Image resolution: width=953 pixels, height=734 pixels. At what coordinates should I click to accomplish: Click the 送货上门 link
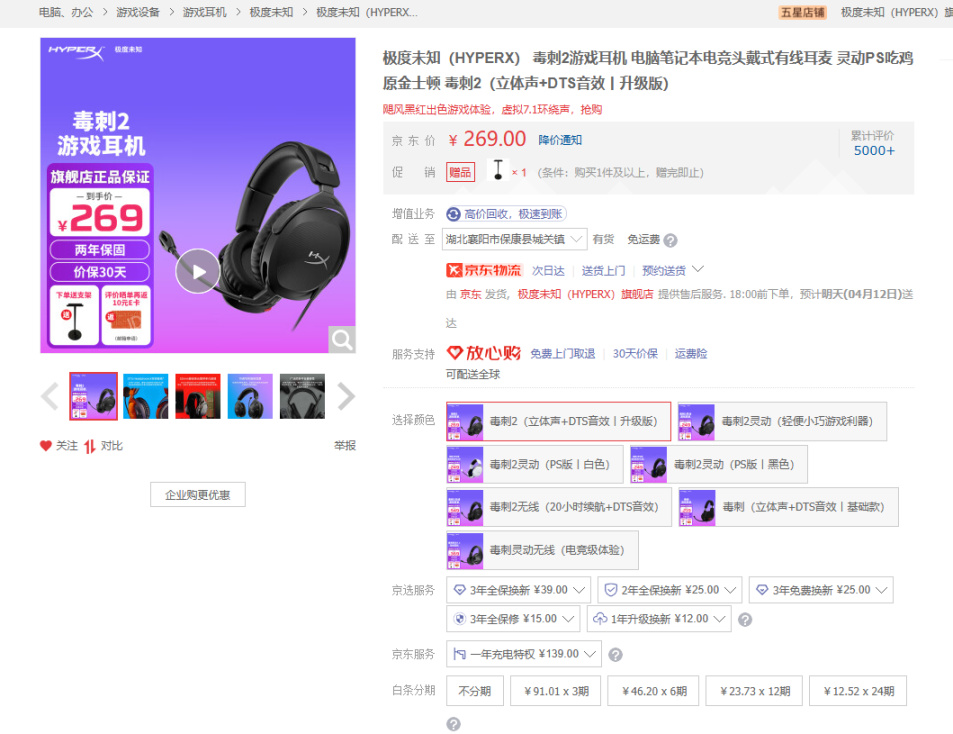coord(603,270)
